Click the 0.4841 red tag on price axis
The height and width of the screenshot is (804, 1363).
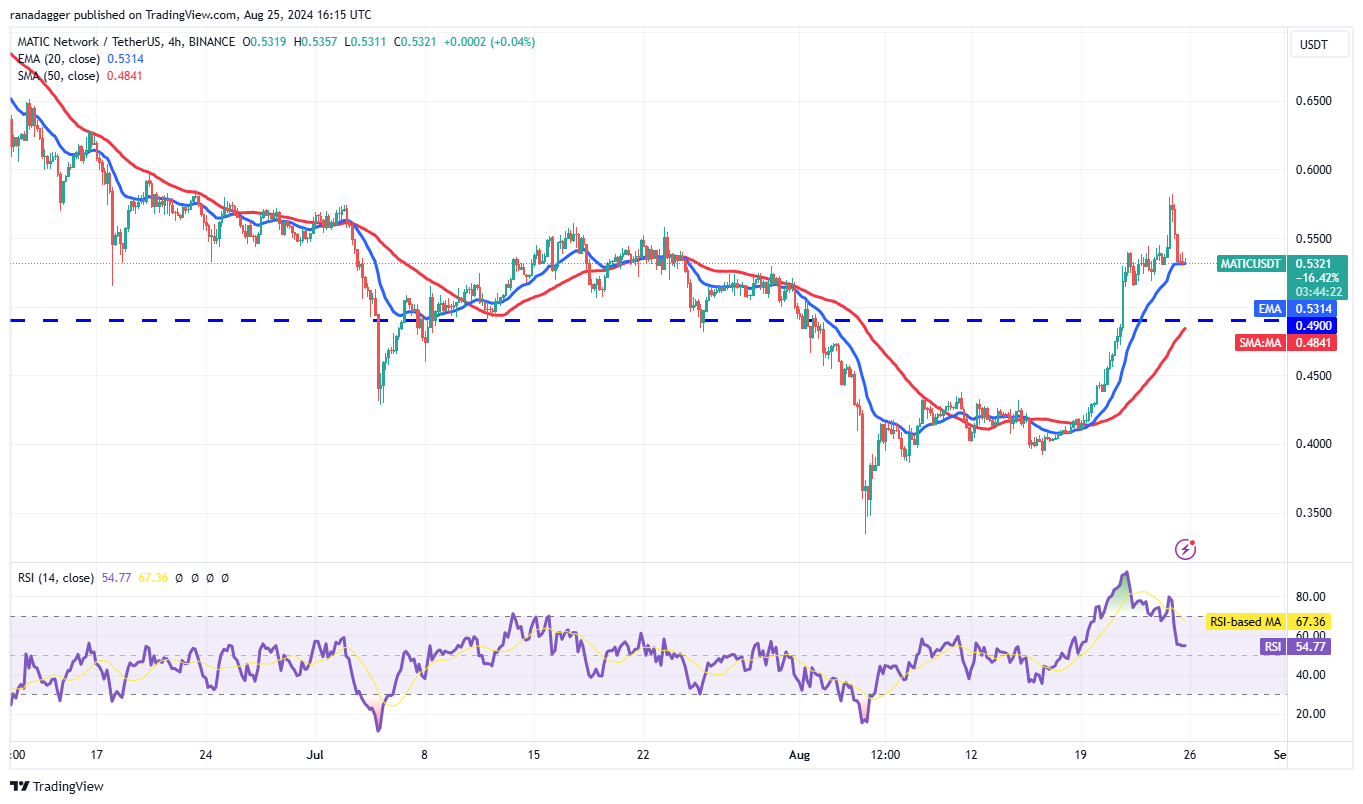coord(1314,342)
